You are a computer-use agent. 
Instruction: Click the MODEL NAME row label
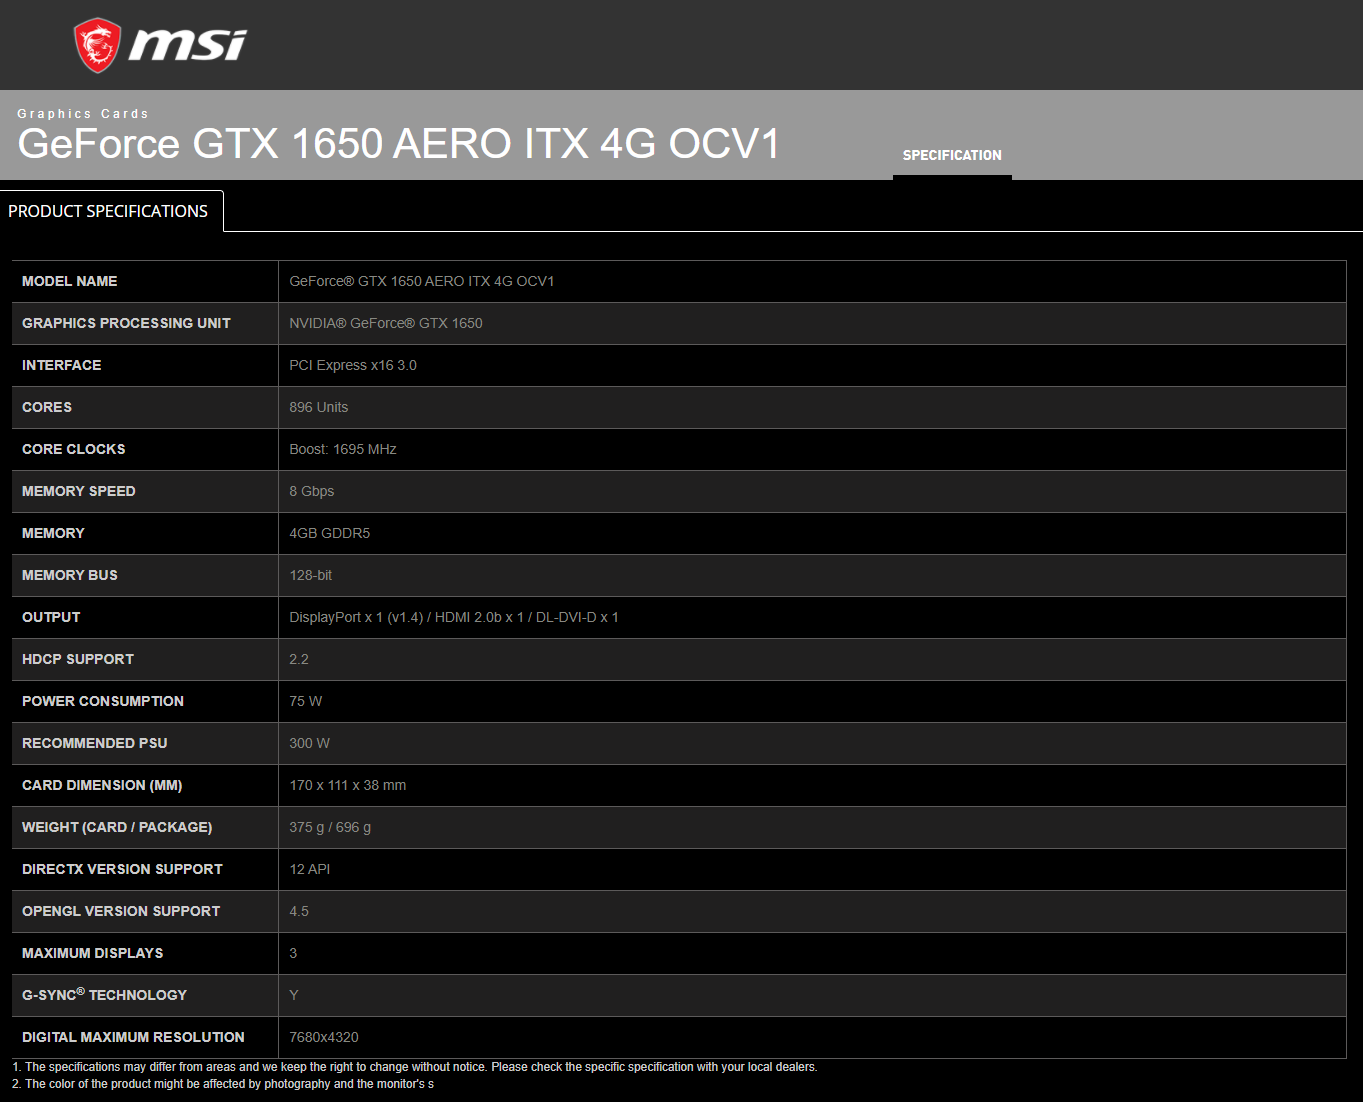[70, 281]
